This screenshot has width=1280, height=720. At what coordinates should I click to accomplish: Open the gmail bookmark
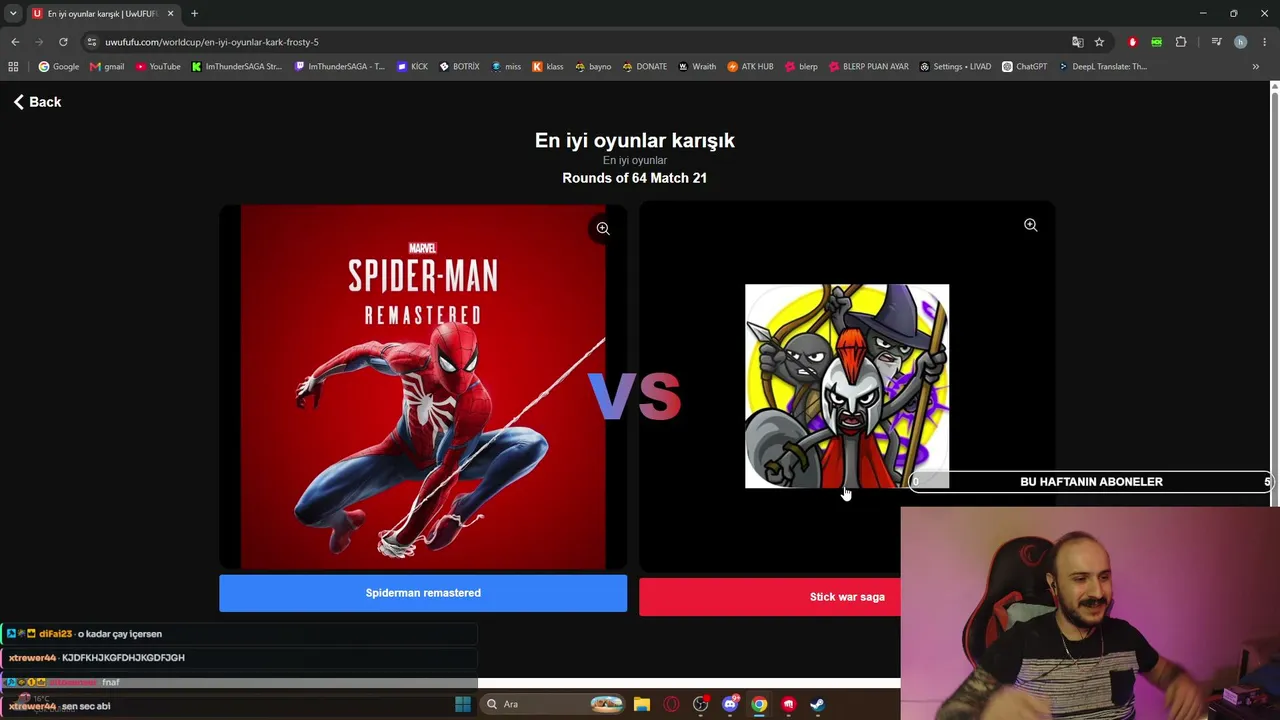(107, 67)
